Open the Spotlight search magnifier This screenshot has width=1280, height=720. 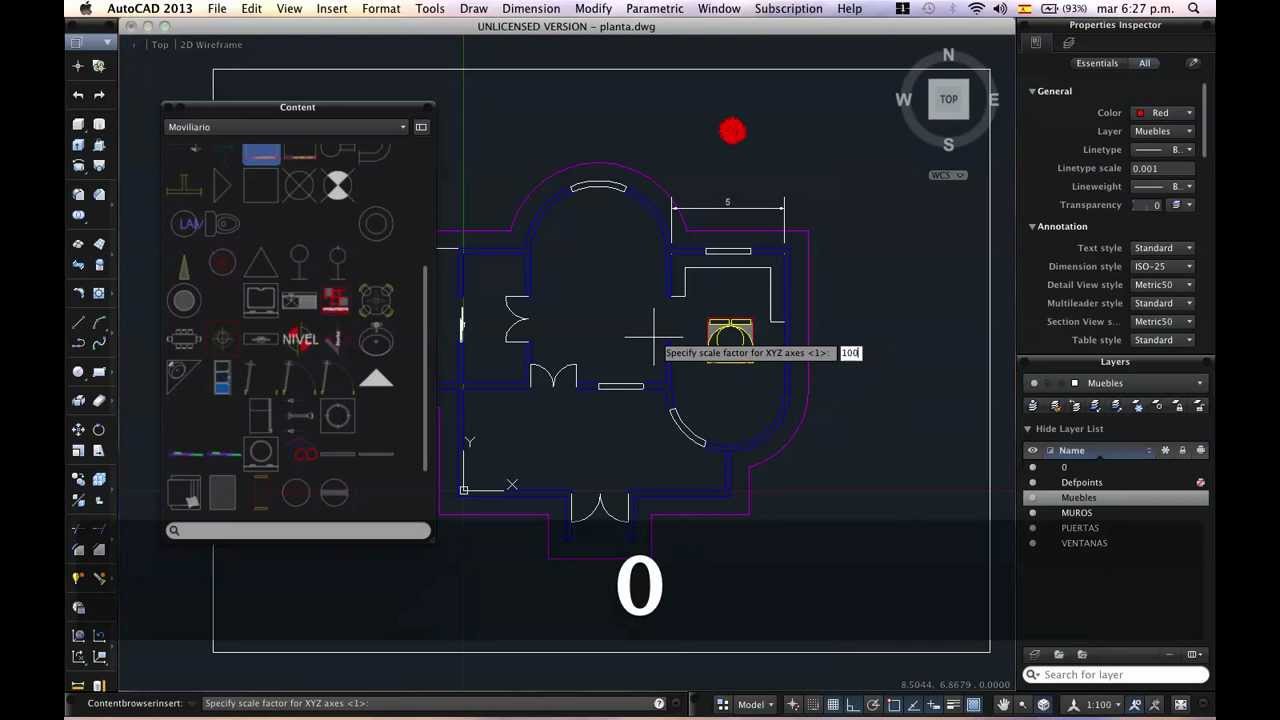[1194, 9]
